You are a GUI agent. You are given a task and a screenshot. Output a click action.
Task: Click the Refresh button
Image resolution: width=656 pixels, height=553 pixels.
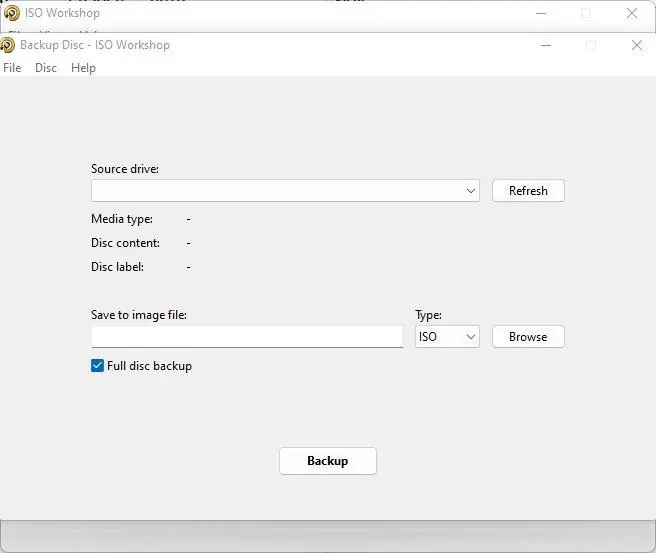click(528, 191)
